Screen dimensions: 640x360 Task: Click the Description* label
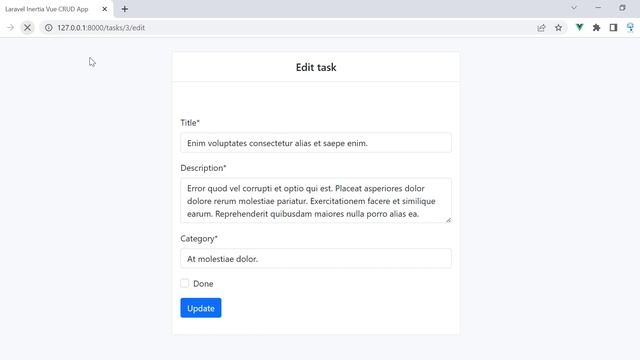(x=203, y=168)
